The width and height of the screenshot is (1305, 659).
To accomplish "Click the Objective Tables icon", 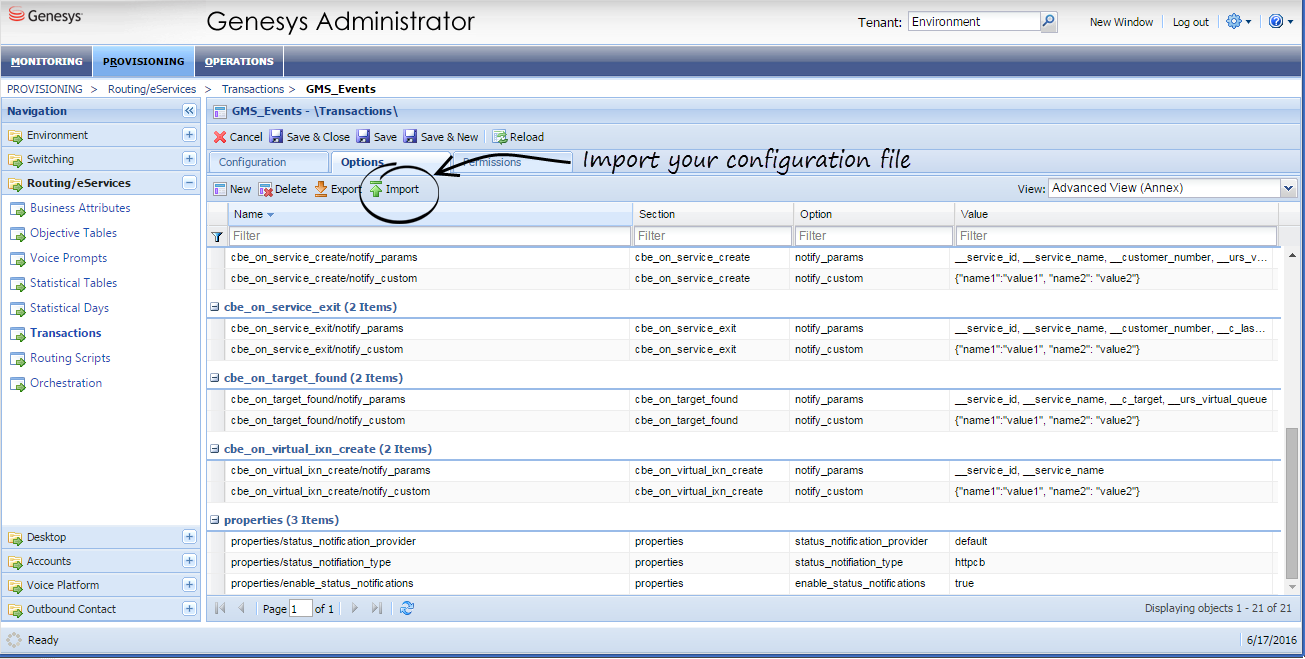I will [18, 234].
